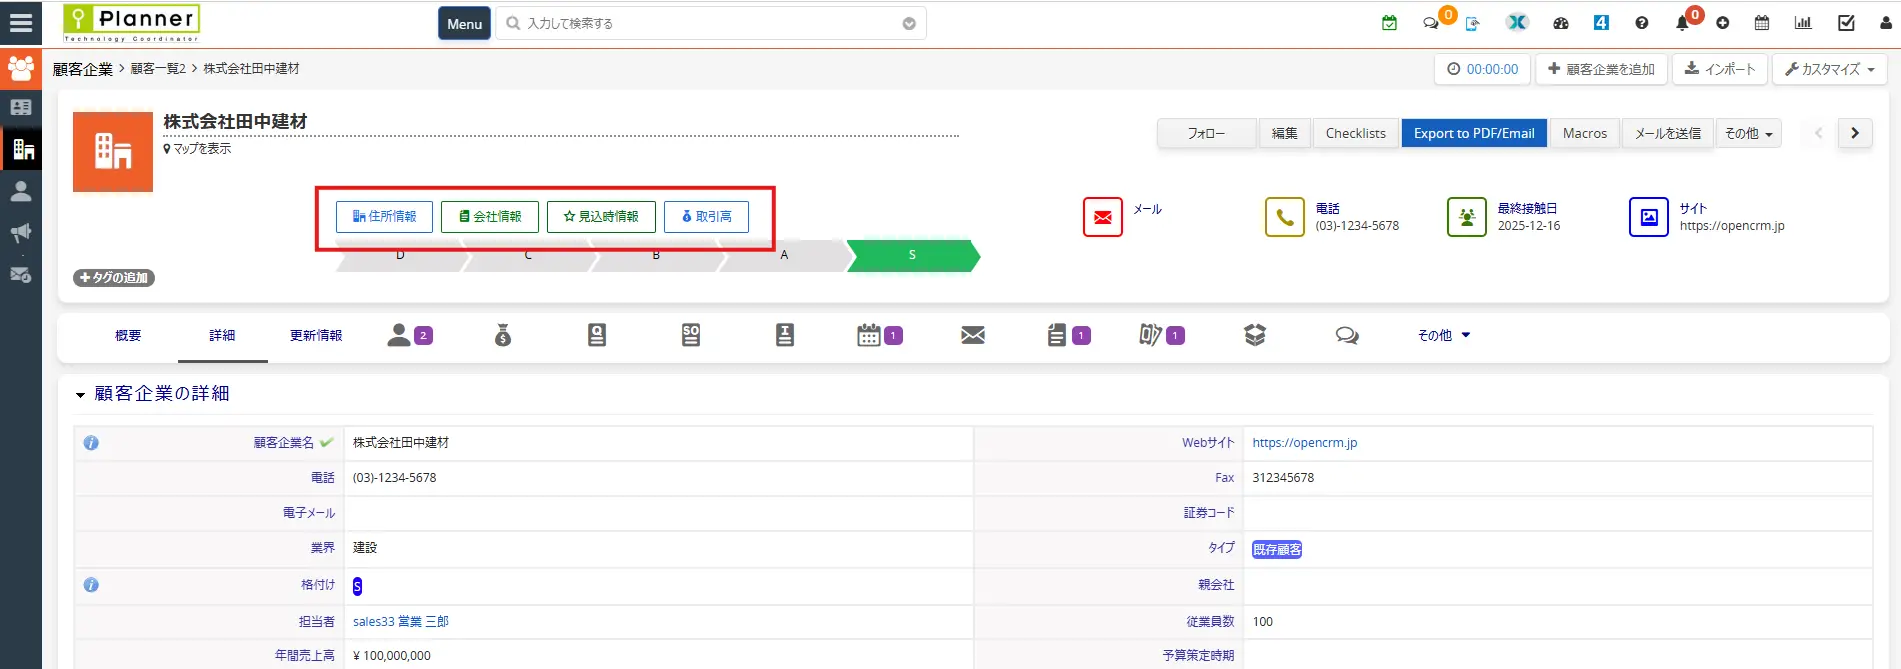Viewport: 1901px width, 669px height.
Task: Toggle the hamburger sidebar menu
Action: coord(20,23)
